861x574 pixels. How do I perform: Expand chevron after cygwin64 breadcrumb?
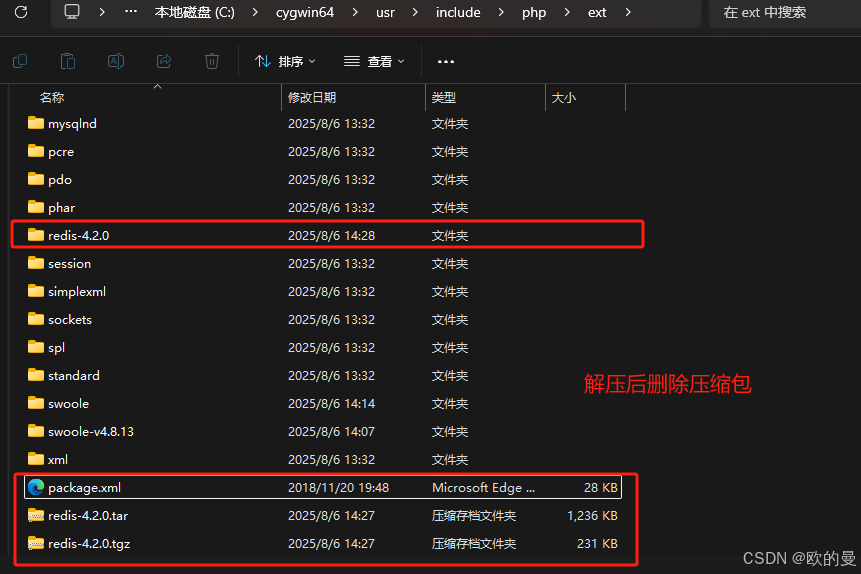(x=355, y=12)
